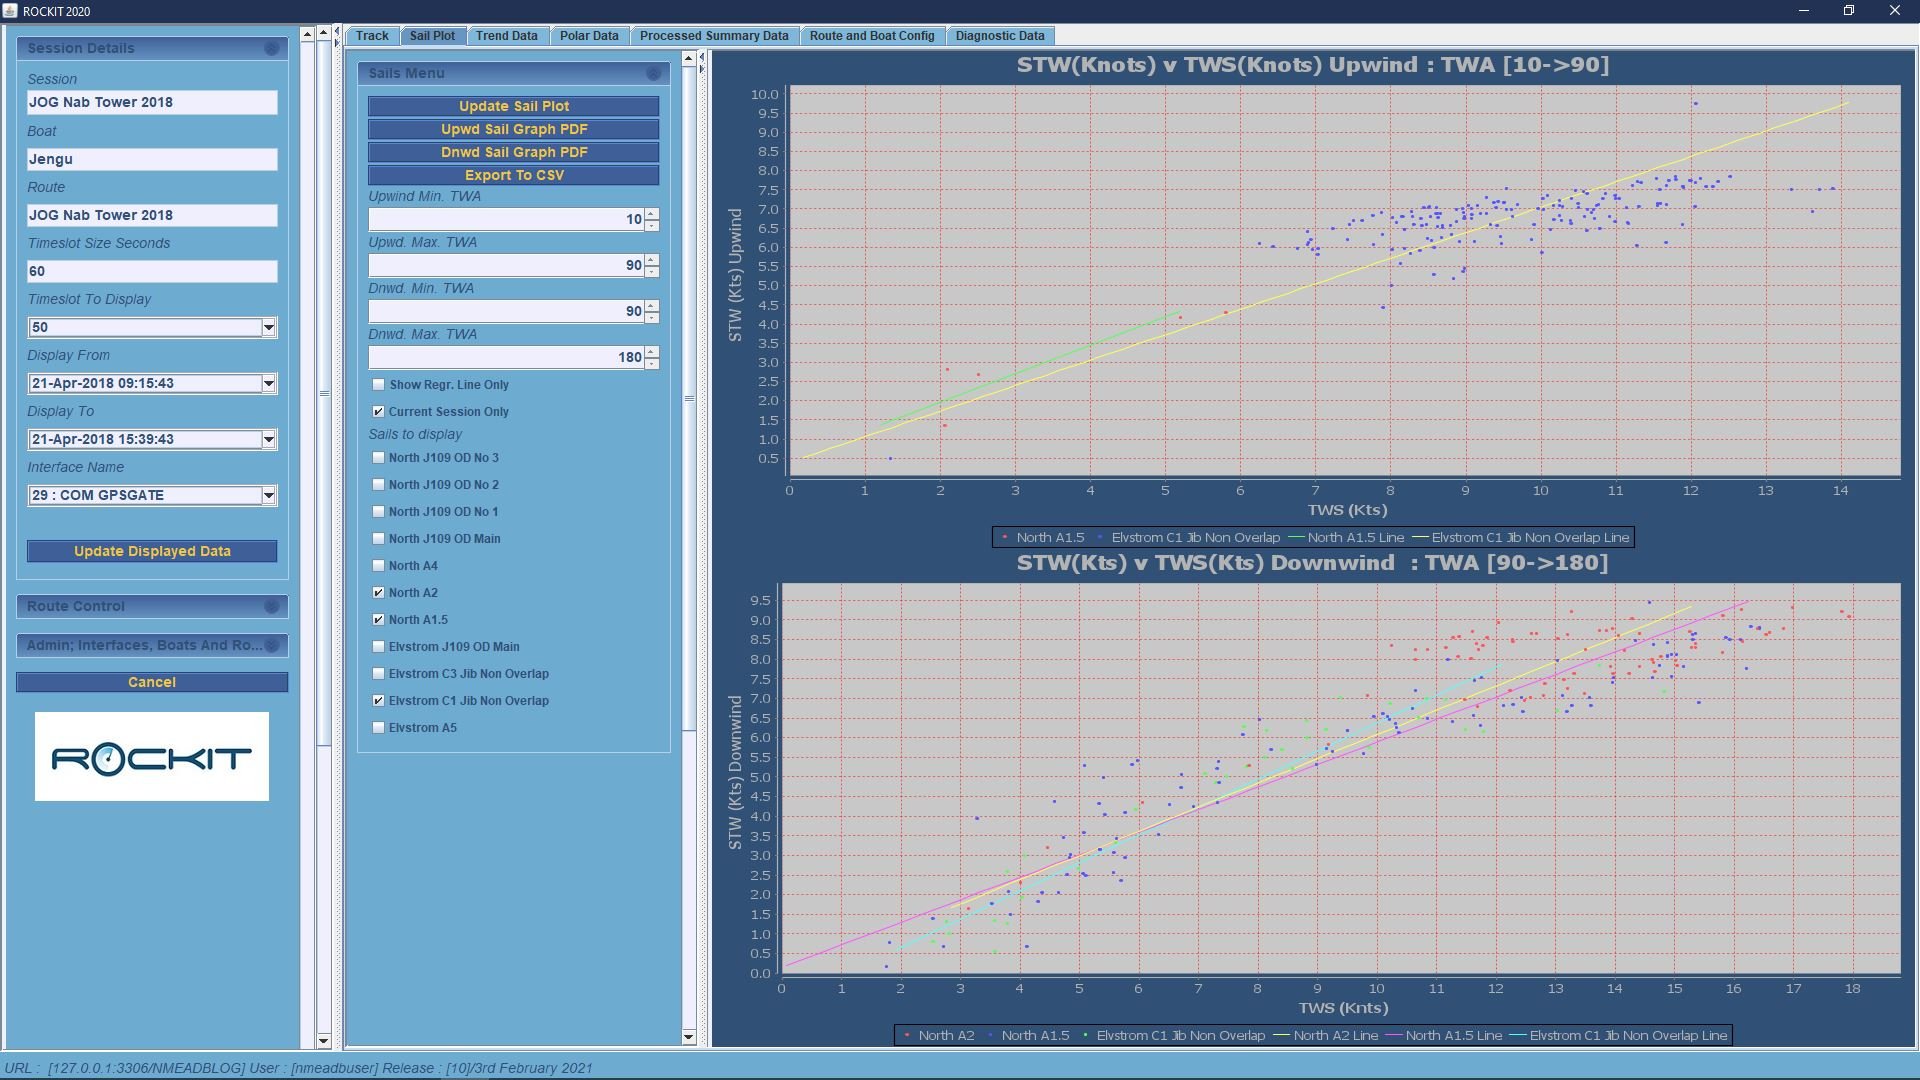This screenshot has width=1920, height=1080.
Task: Decrement Dnwd Max TWA spinner
Action: 652,363
